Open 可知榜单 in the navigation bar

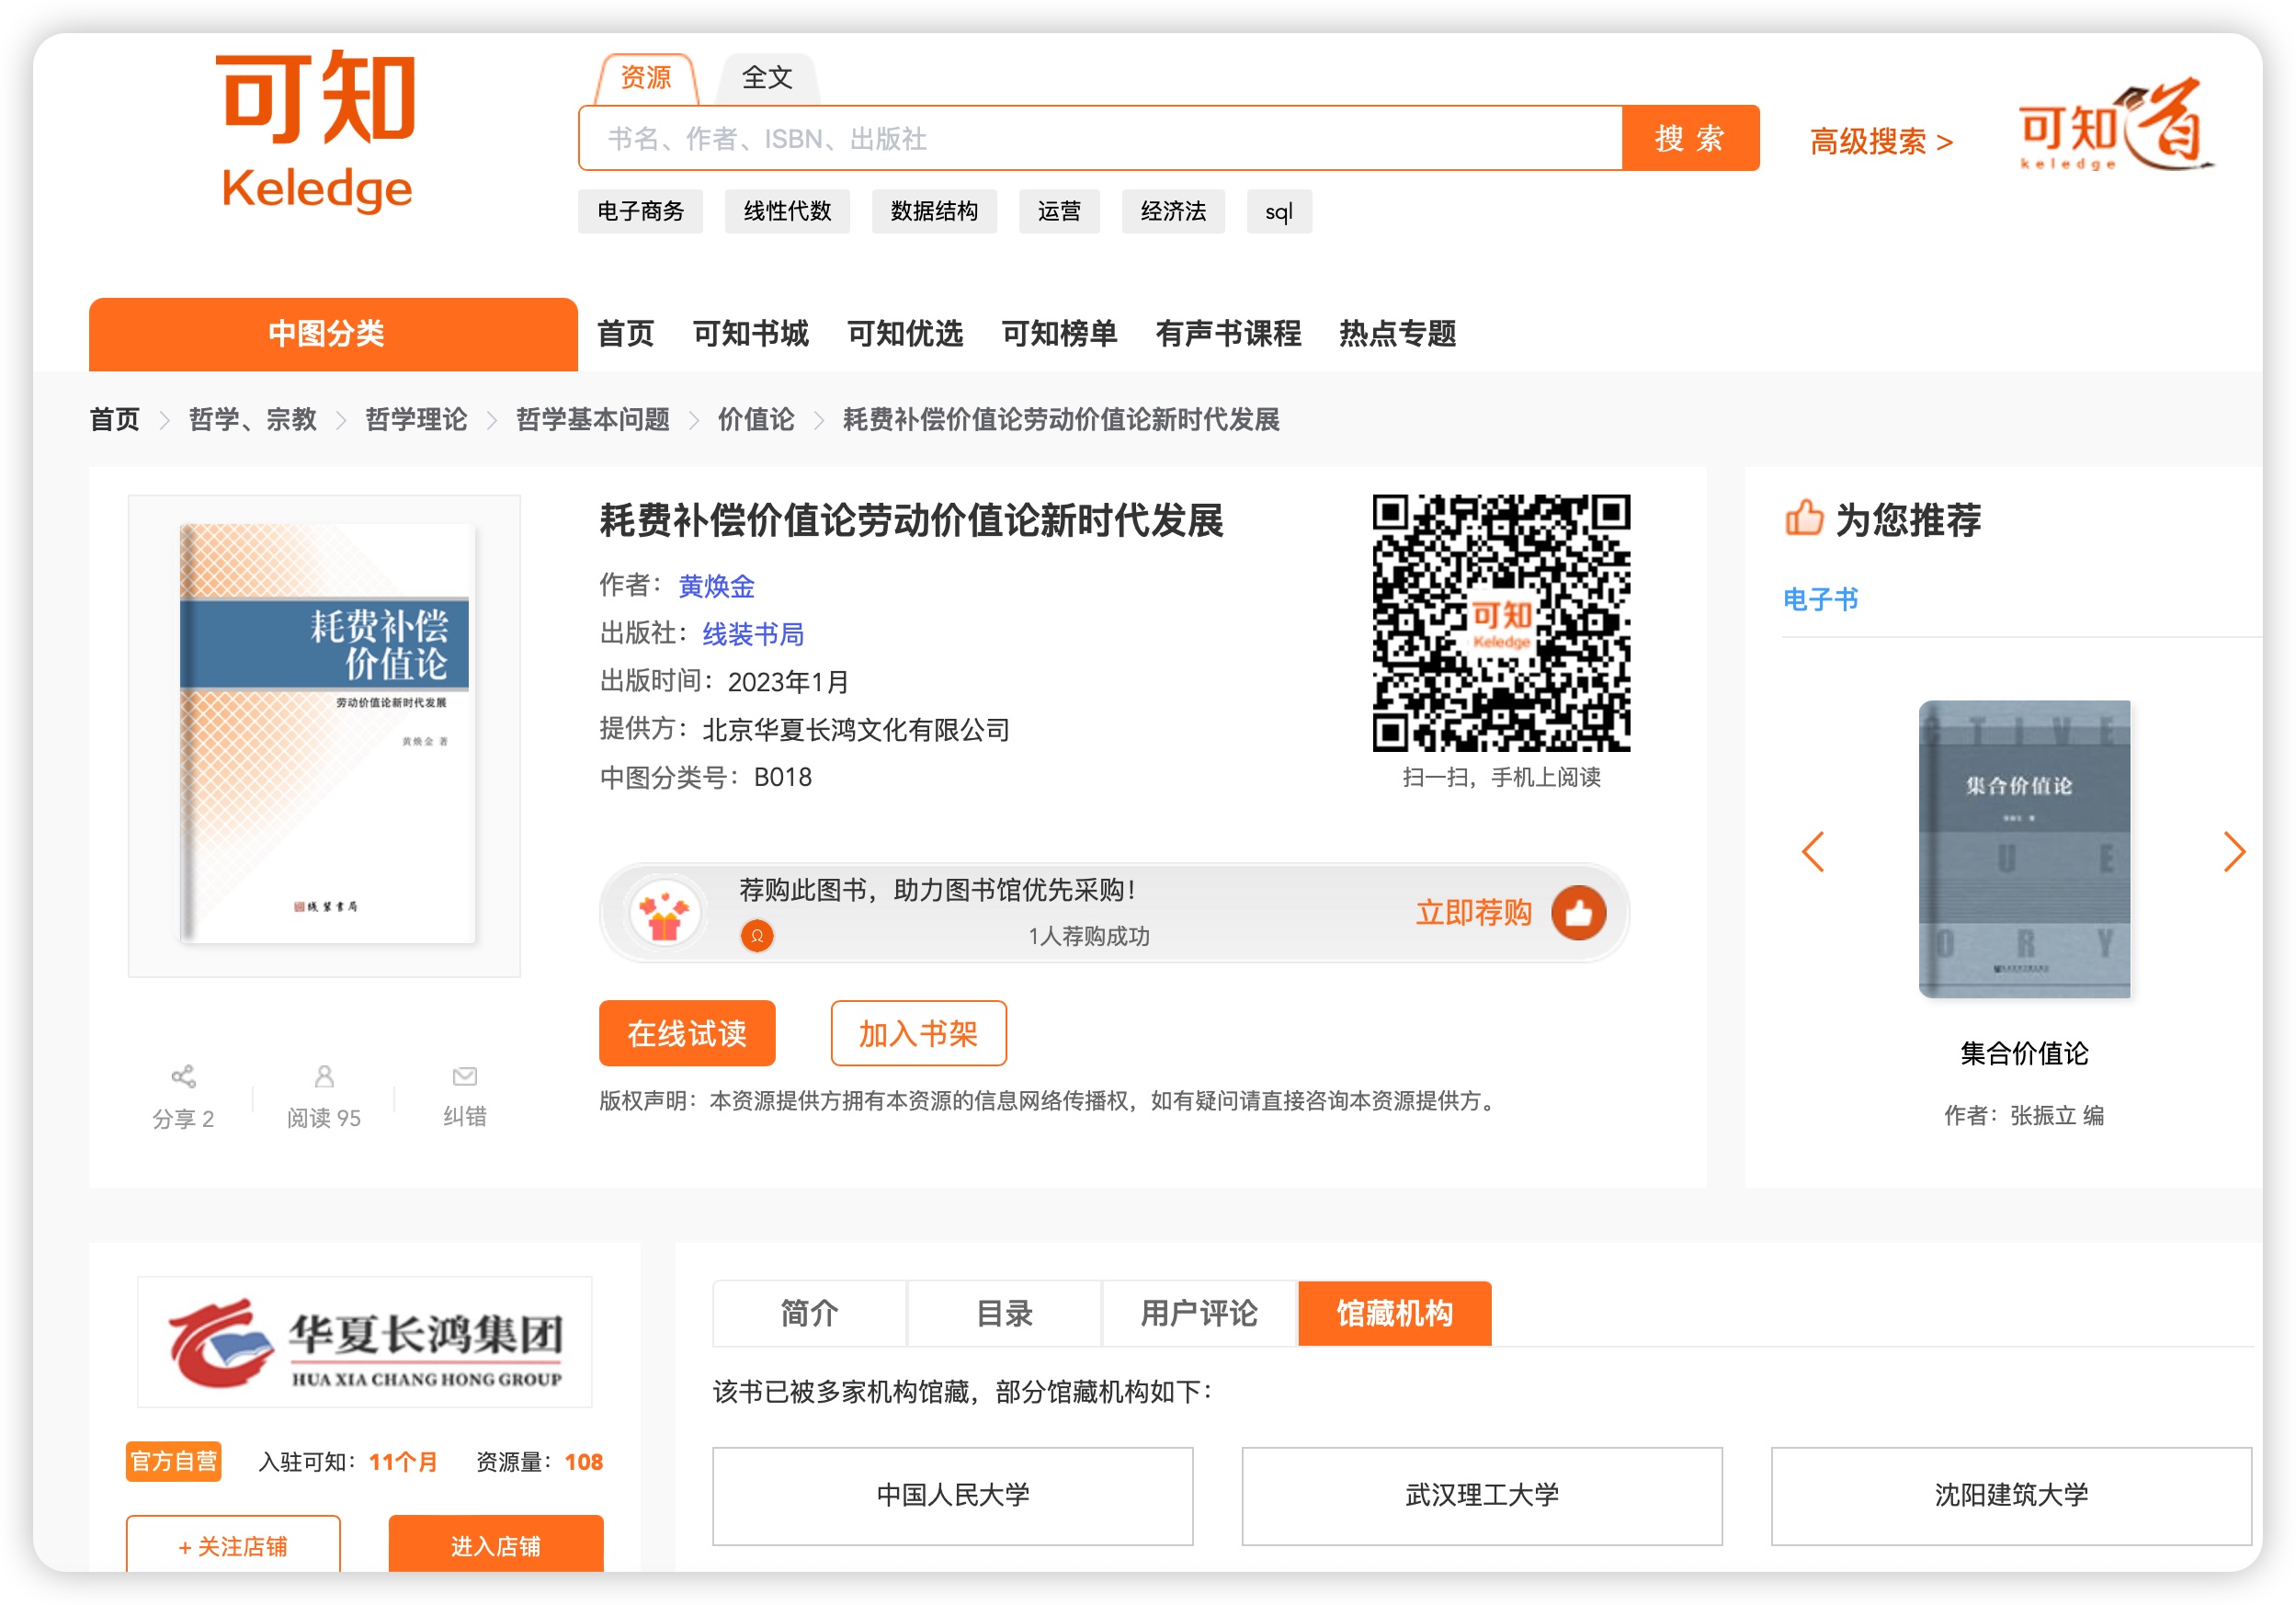pos(1059,334)
